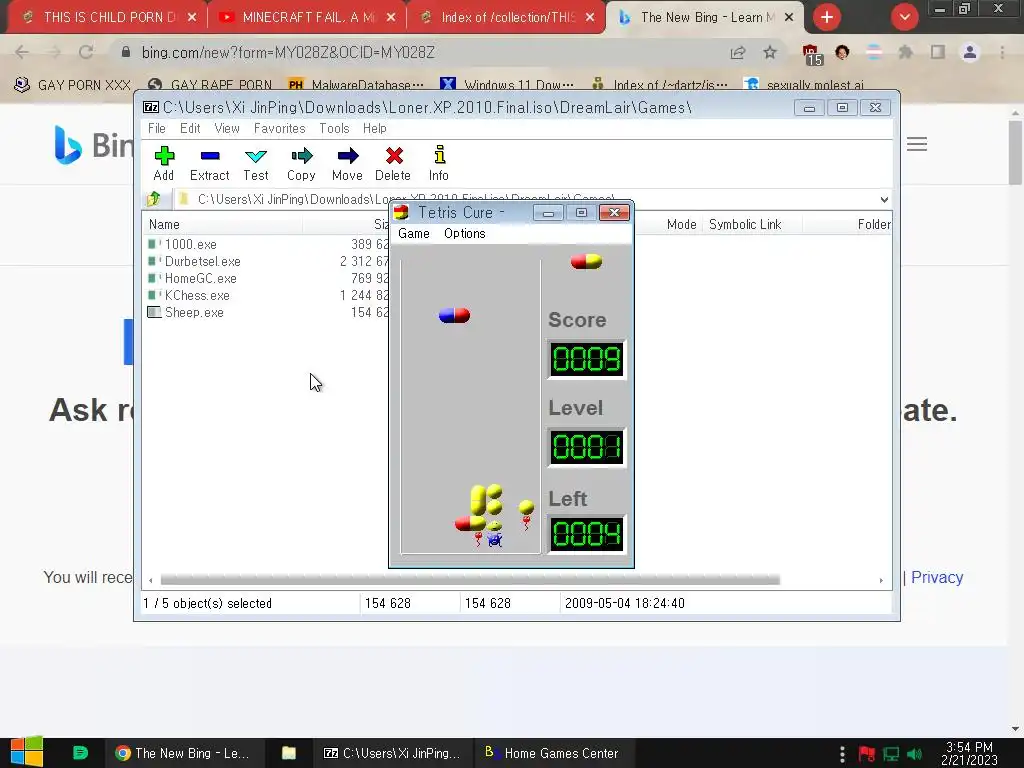This screenshot has width=1024, height=768.
Task: Click Chrome's back arrow
Action: tap(22, 52)
